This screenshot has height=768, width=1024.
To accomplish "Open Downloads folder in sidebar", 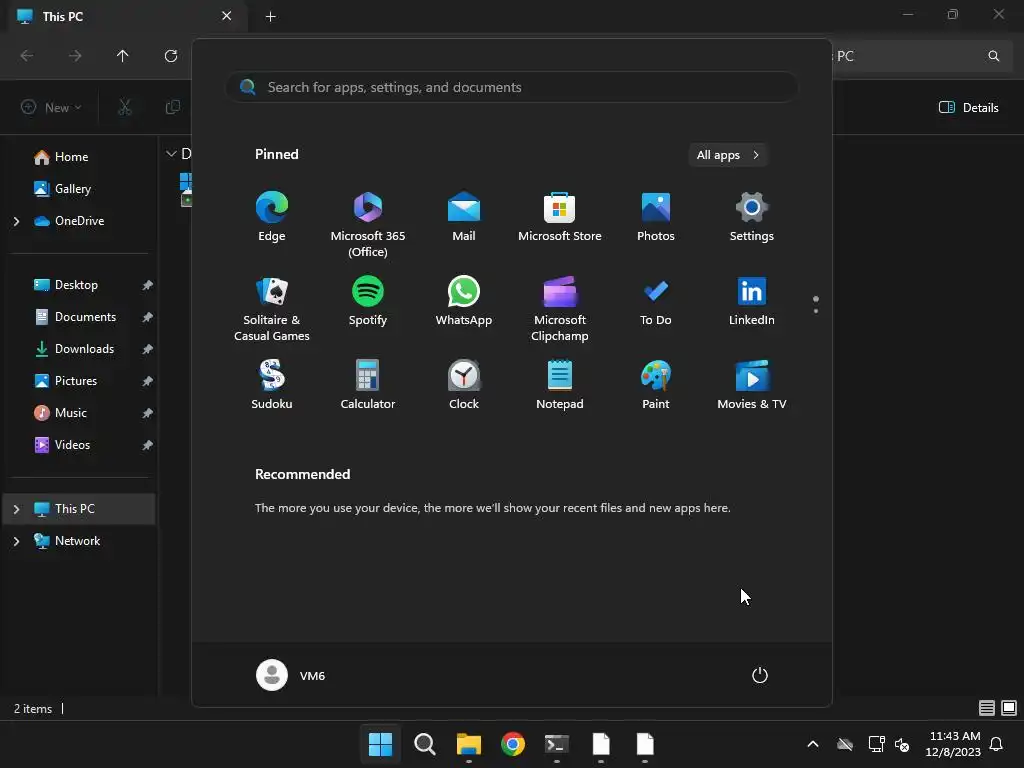I will tap(84, 349).
